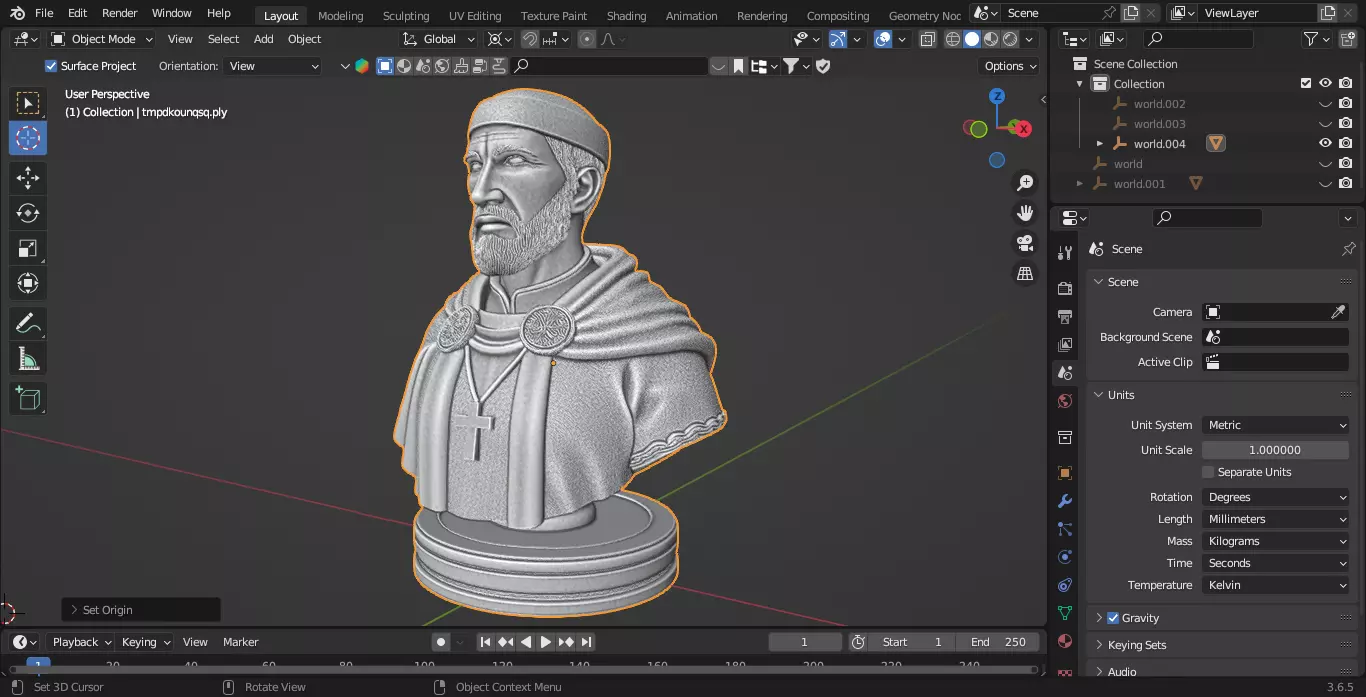1366x697 pixels.
Task: Toggle the camera view icon
Action: point(1025,243)
